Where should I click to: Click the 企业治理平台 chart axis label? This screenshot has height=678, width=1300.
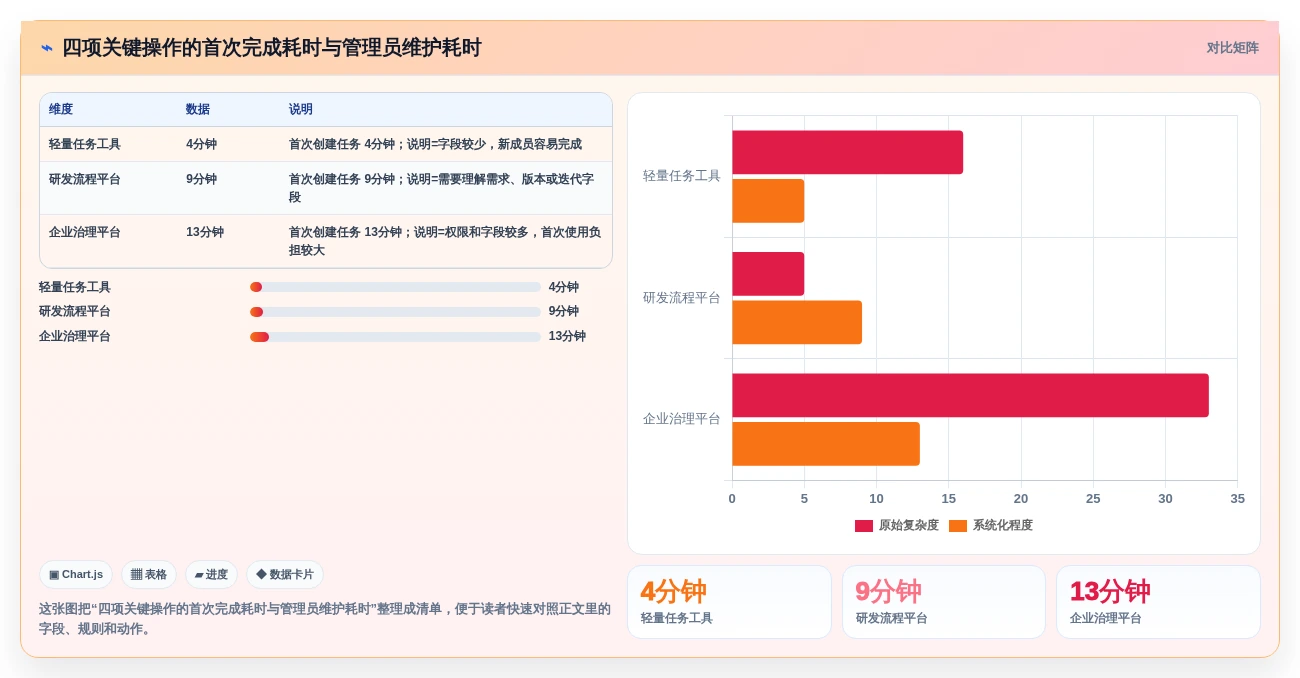[x=681, y=419]
